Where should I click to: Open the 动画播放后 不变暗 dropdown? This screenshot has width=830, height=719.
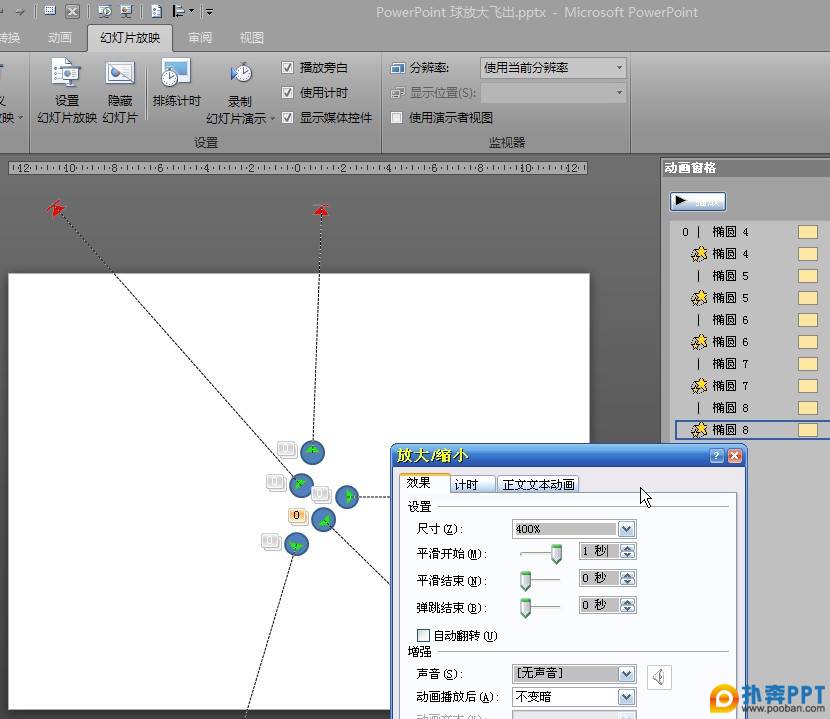(626, 697)
